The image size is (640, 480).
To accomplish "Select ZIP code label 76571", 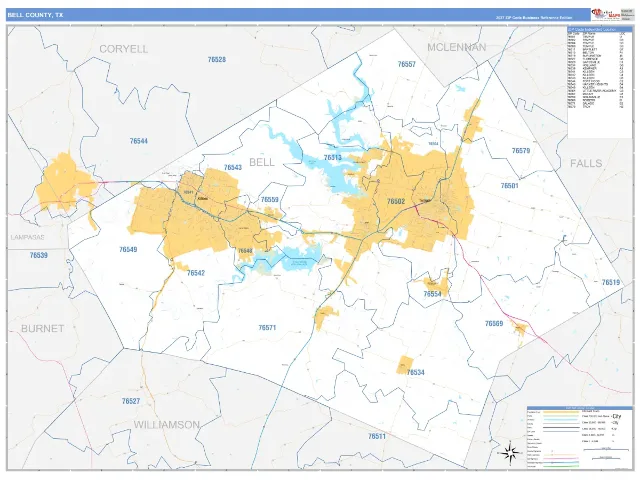I will pos(267,328).
